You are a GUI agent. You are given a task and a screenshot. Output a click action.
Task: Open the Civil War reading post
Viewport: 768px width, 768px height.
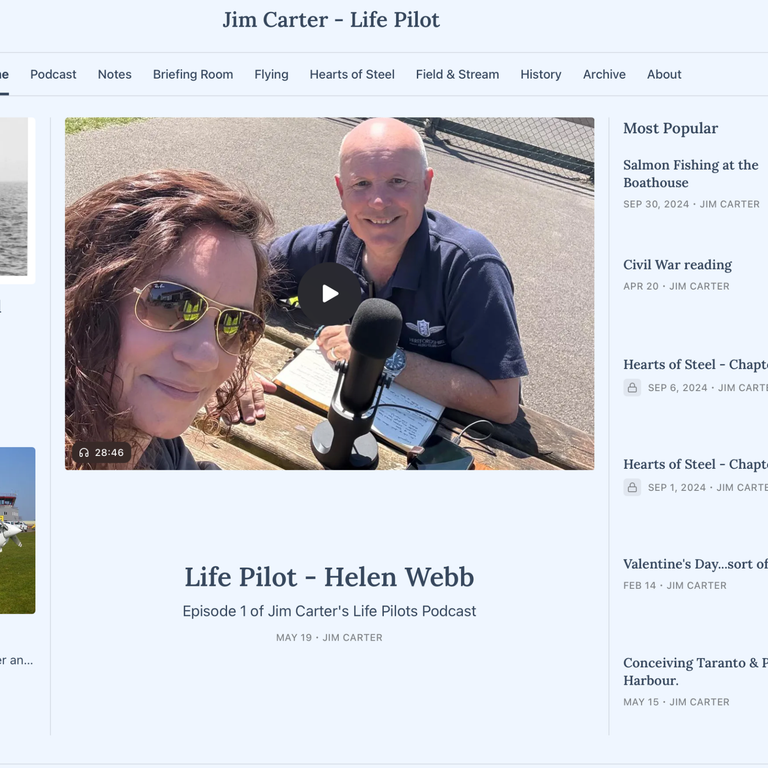677,265
